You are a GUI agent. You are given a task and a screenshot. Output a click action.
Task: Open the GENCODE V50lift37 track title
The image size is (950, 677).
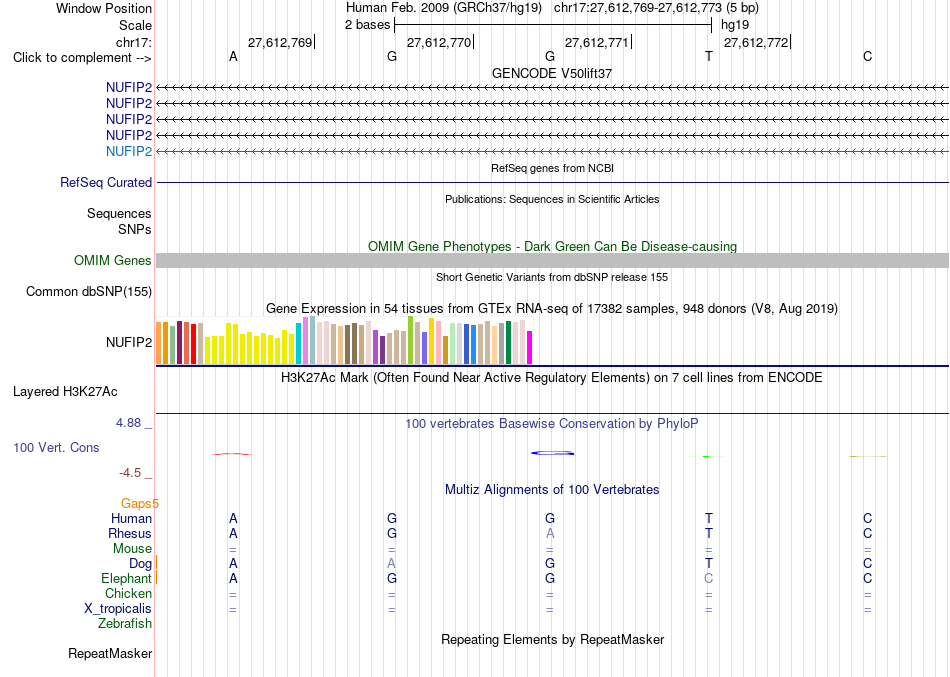pos(552,73)
